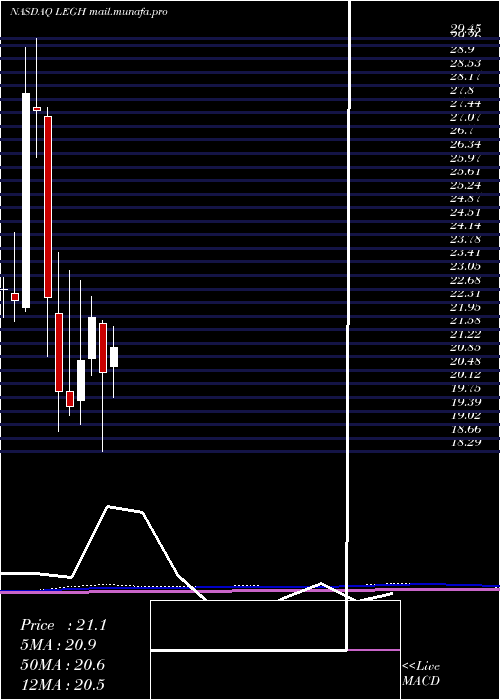Click the 23.05 price axis label
The image size is (500, 700).
point(465,267)
